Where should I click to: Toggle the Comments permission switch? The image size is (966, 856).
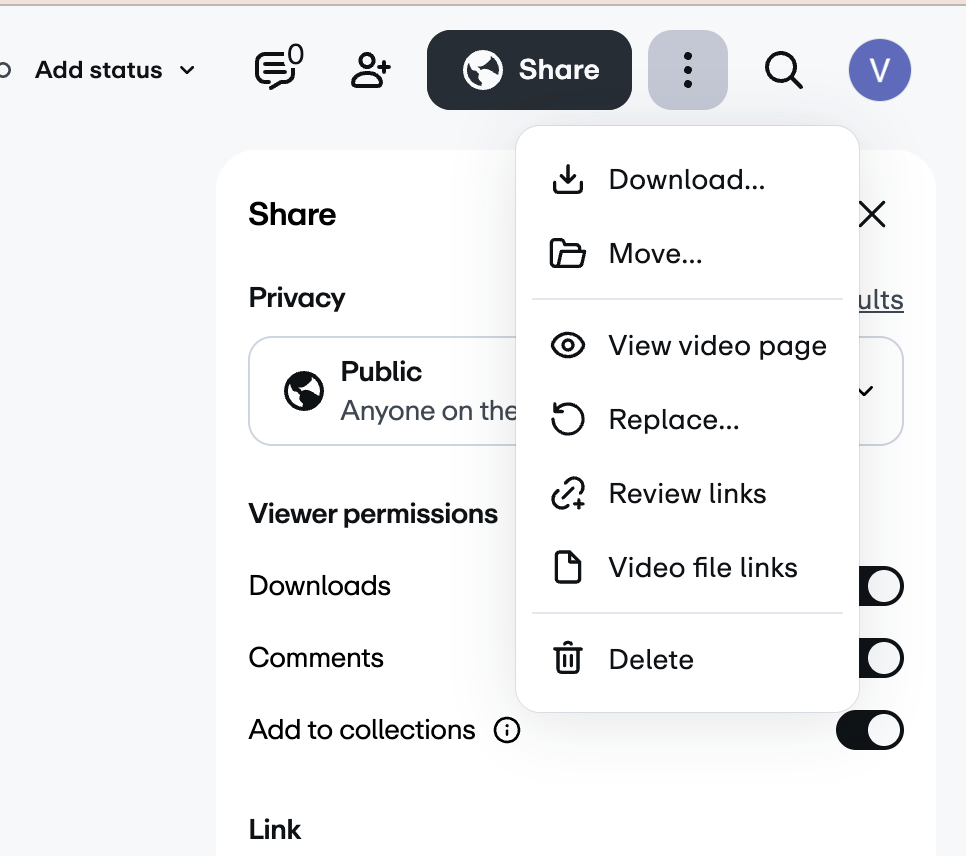[x=876, y=658]
